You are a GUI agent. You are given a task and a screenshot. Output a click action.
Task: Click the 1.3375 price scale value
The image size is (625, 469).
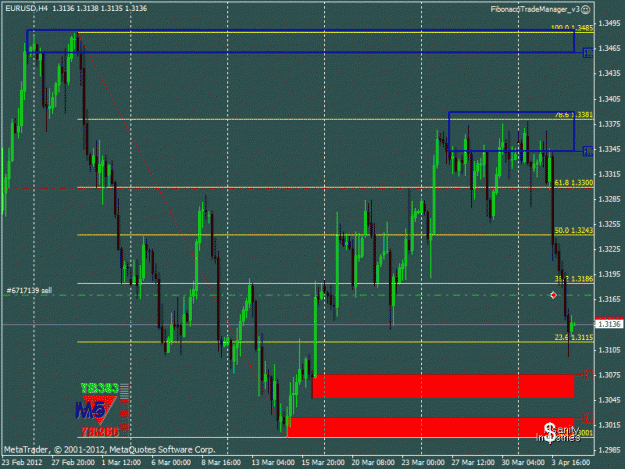[x=609, y=124]
